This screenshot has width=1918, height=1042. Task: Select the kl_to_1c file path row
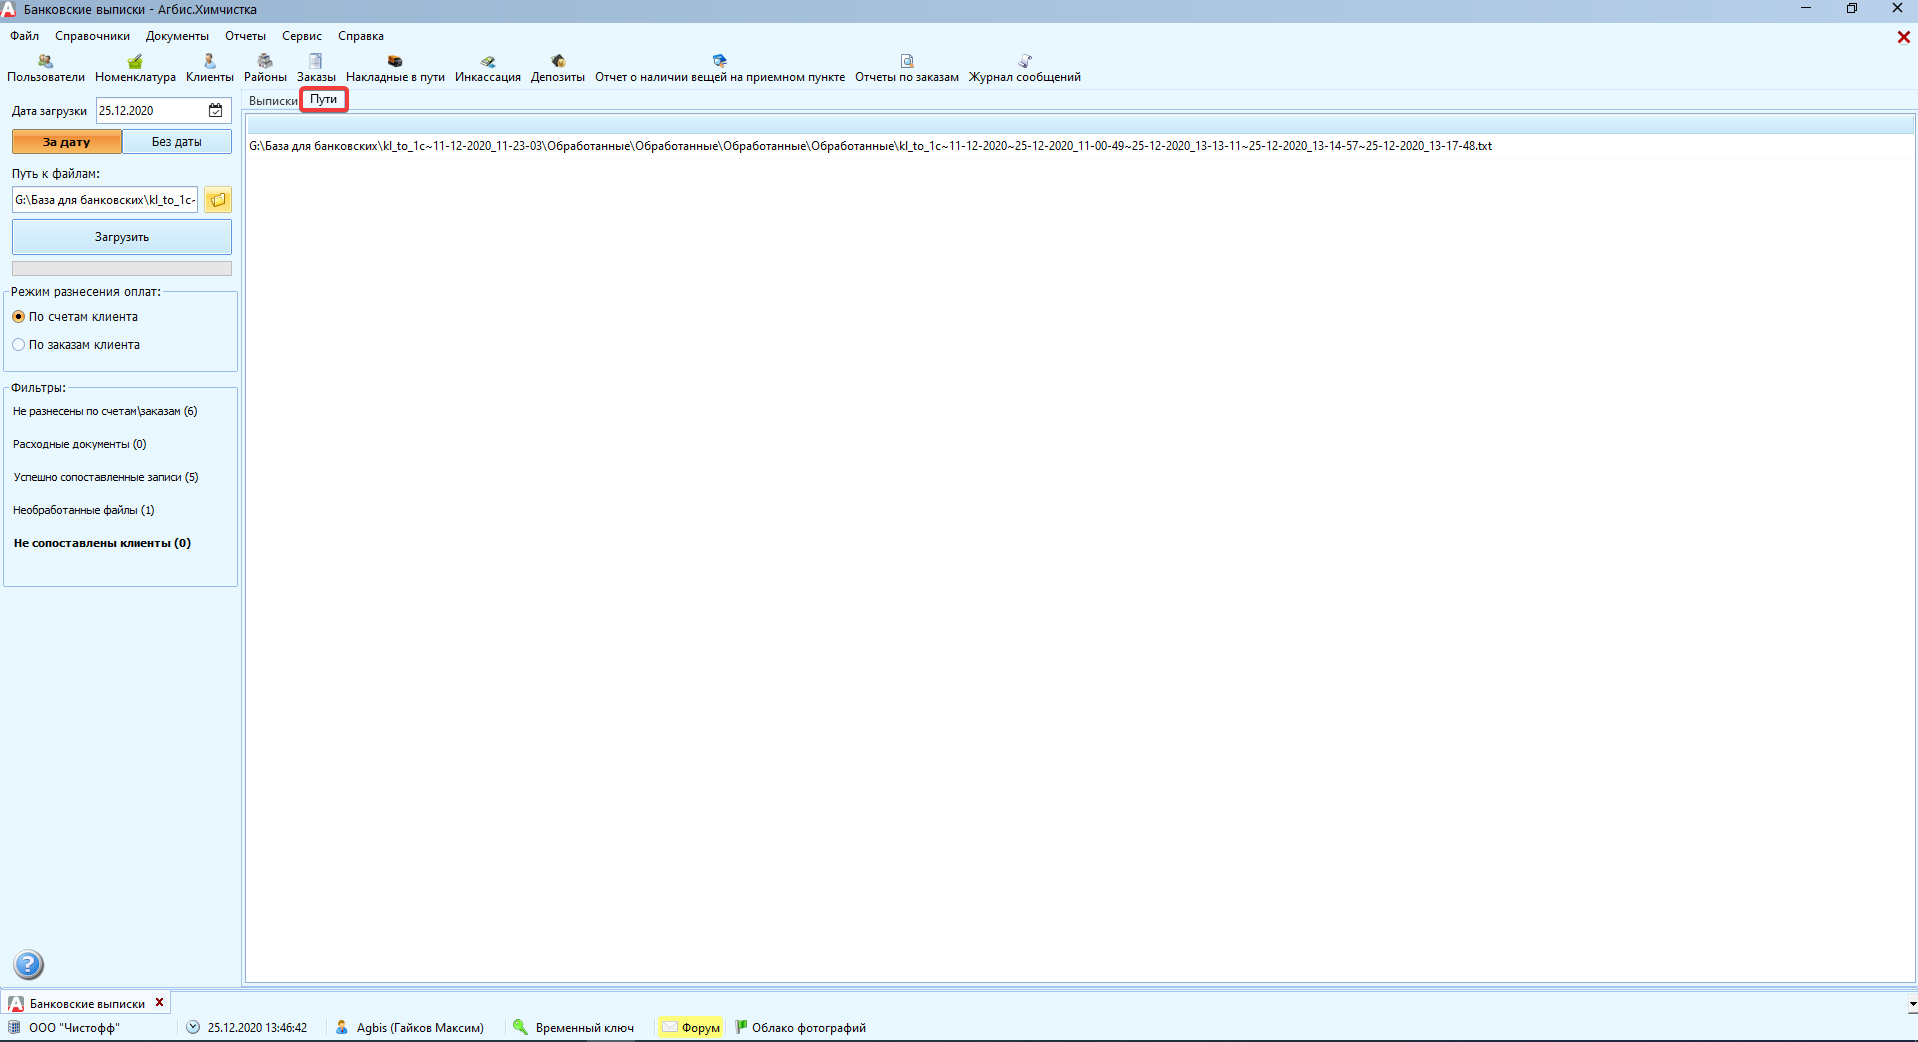point(1080,146)
